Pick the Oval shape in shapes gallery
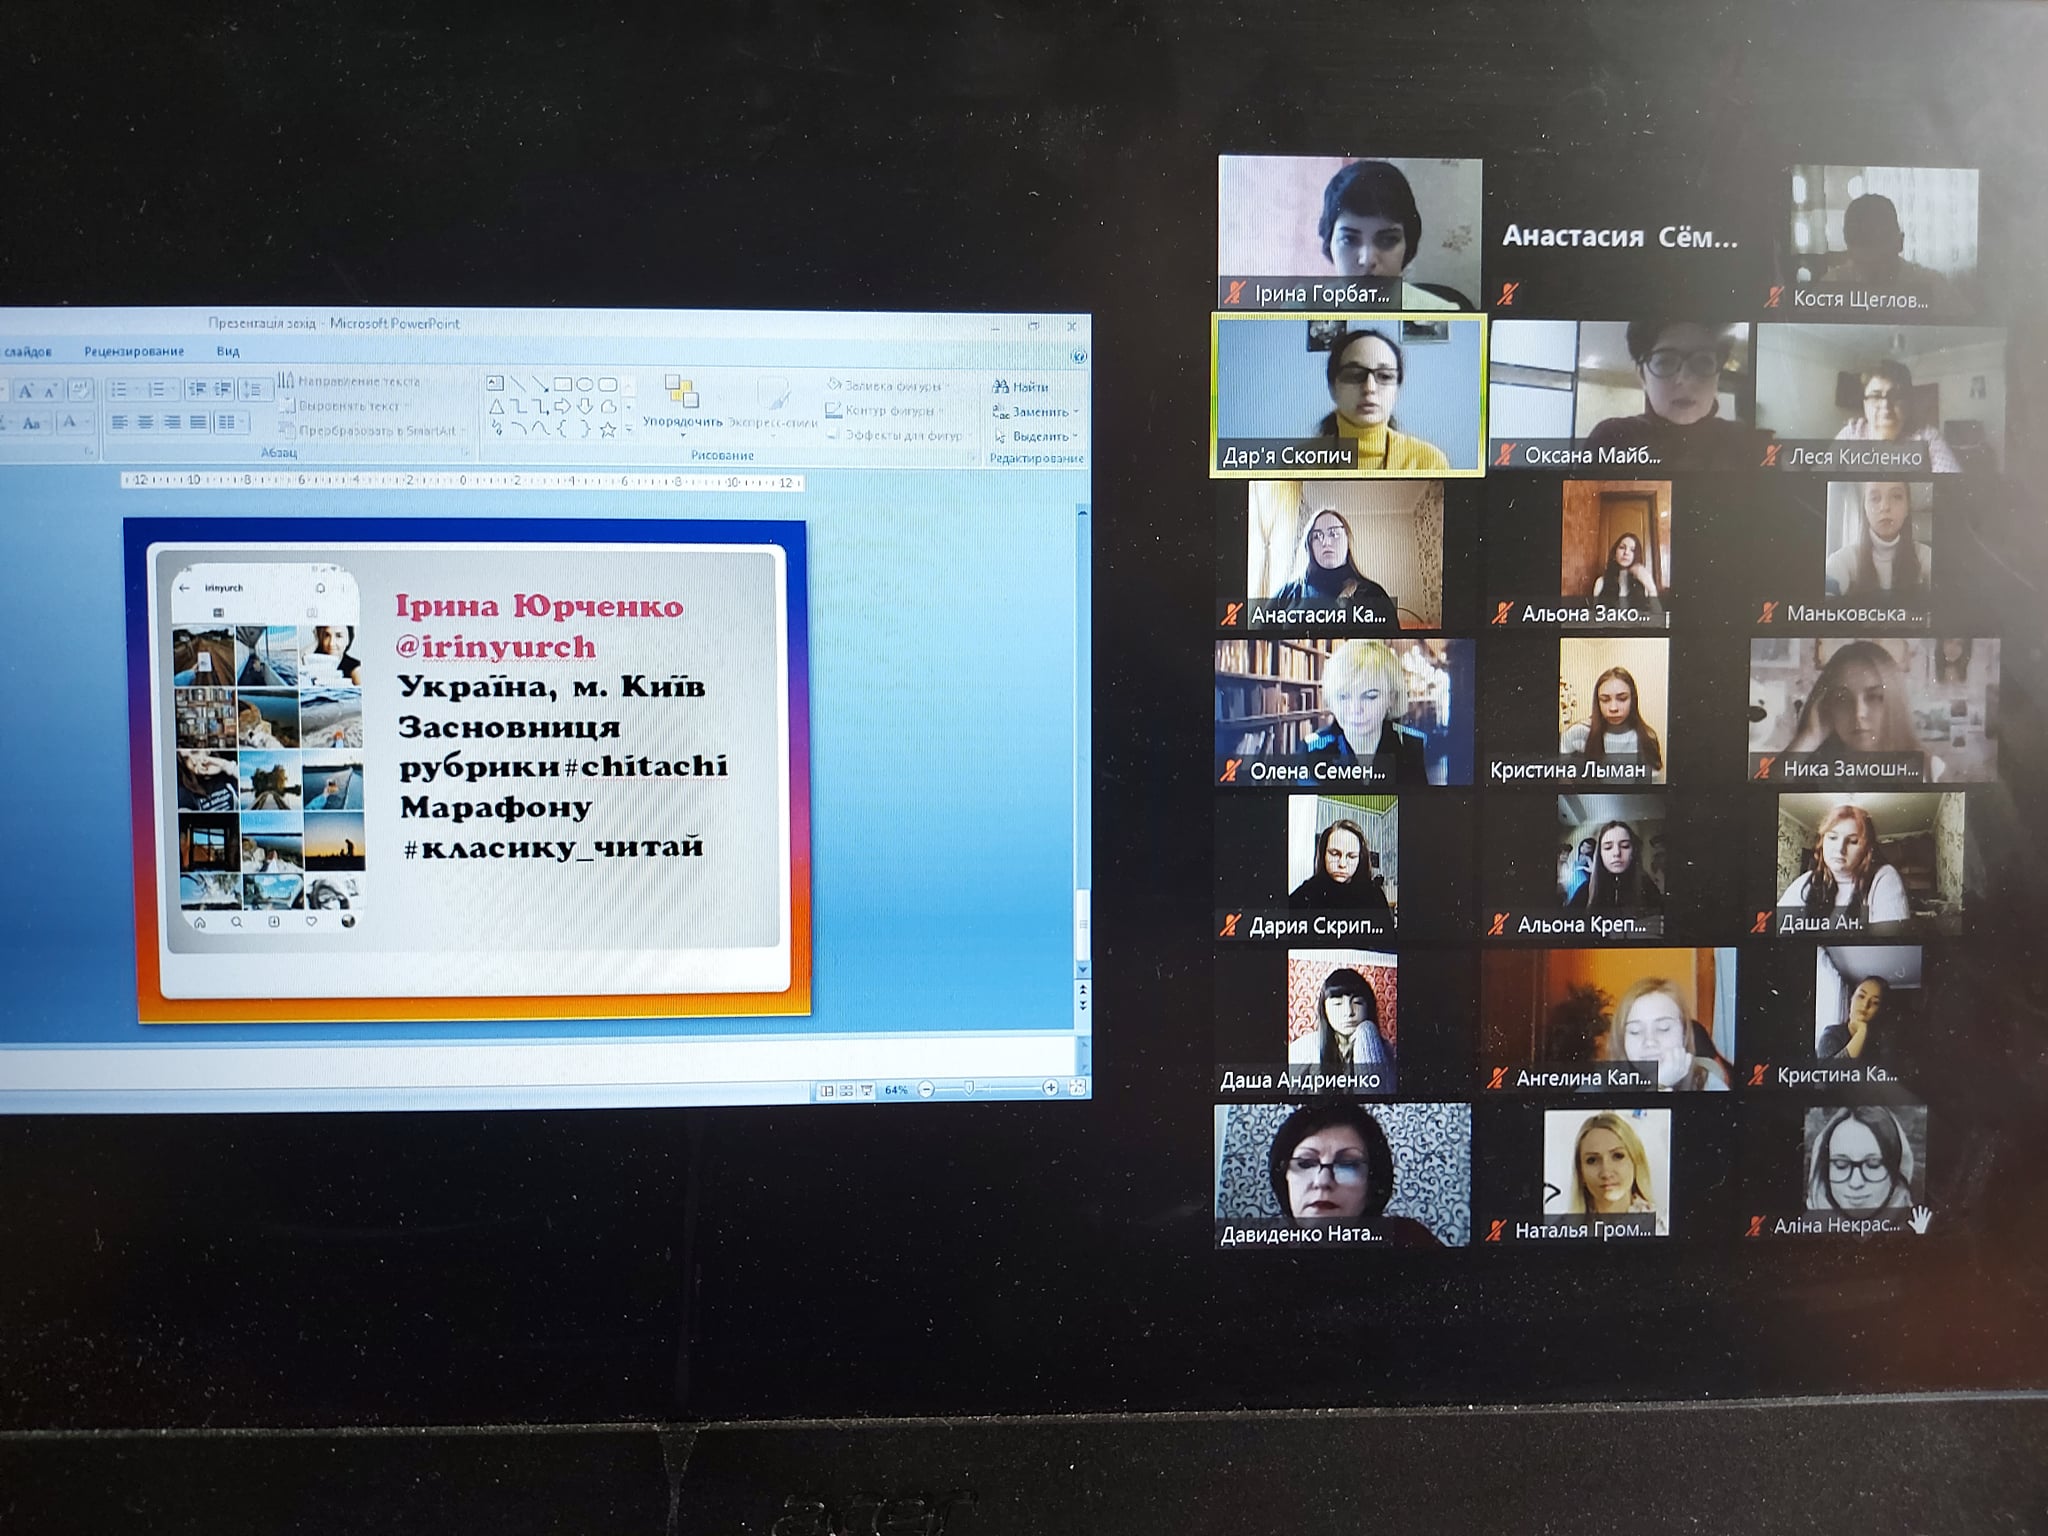Image resolution: width=2048 pixels, height=1536 pixels. click(x=585, y=384)
